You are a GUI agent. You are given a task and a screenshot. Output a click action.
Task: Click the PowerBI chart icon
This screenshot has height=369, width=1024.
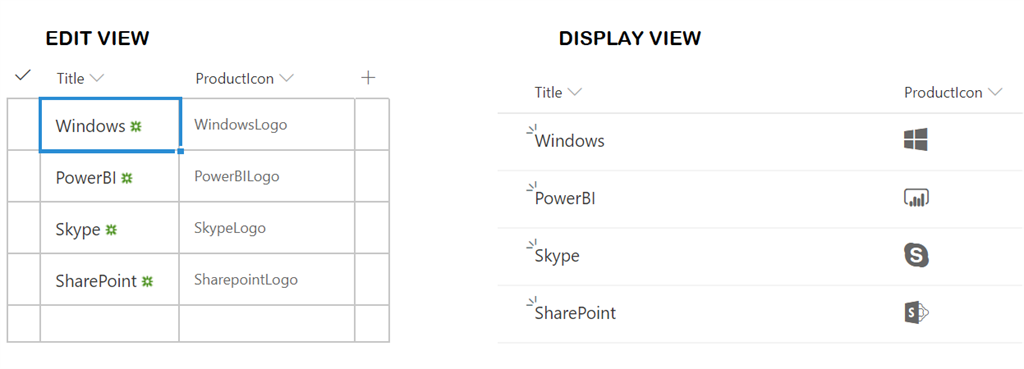(916, 197)
